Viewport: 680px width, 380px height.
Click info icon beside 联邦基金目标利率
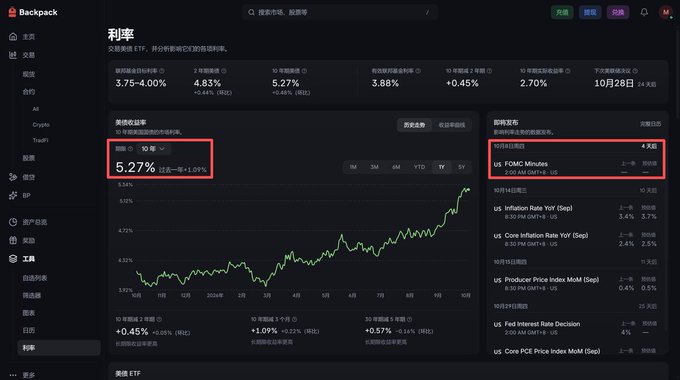[162, 71]
